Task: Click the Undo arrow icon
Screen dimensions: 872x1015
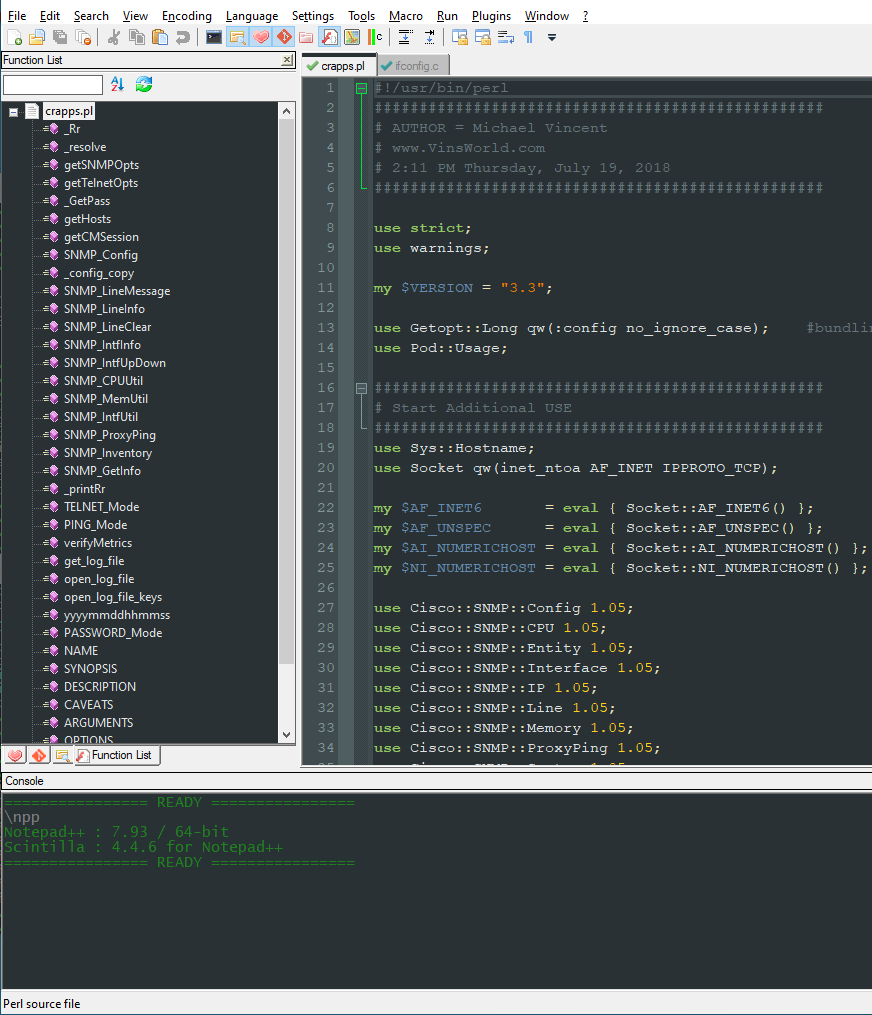Action: pos(183,38)
